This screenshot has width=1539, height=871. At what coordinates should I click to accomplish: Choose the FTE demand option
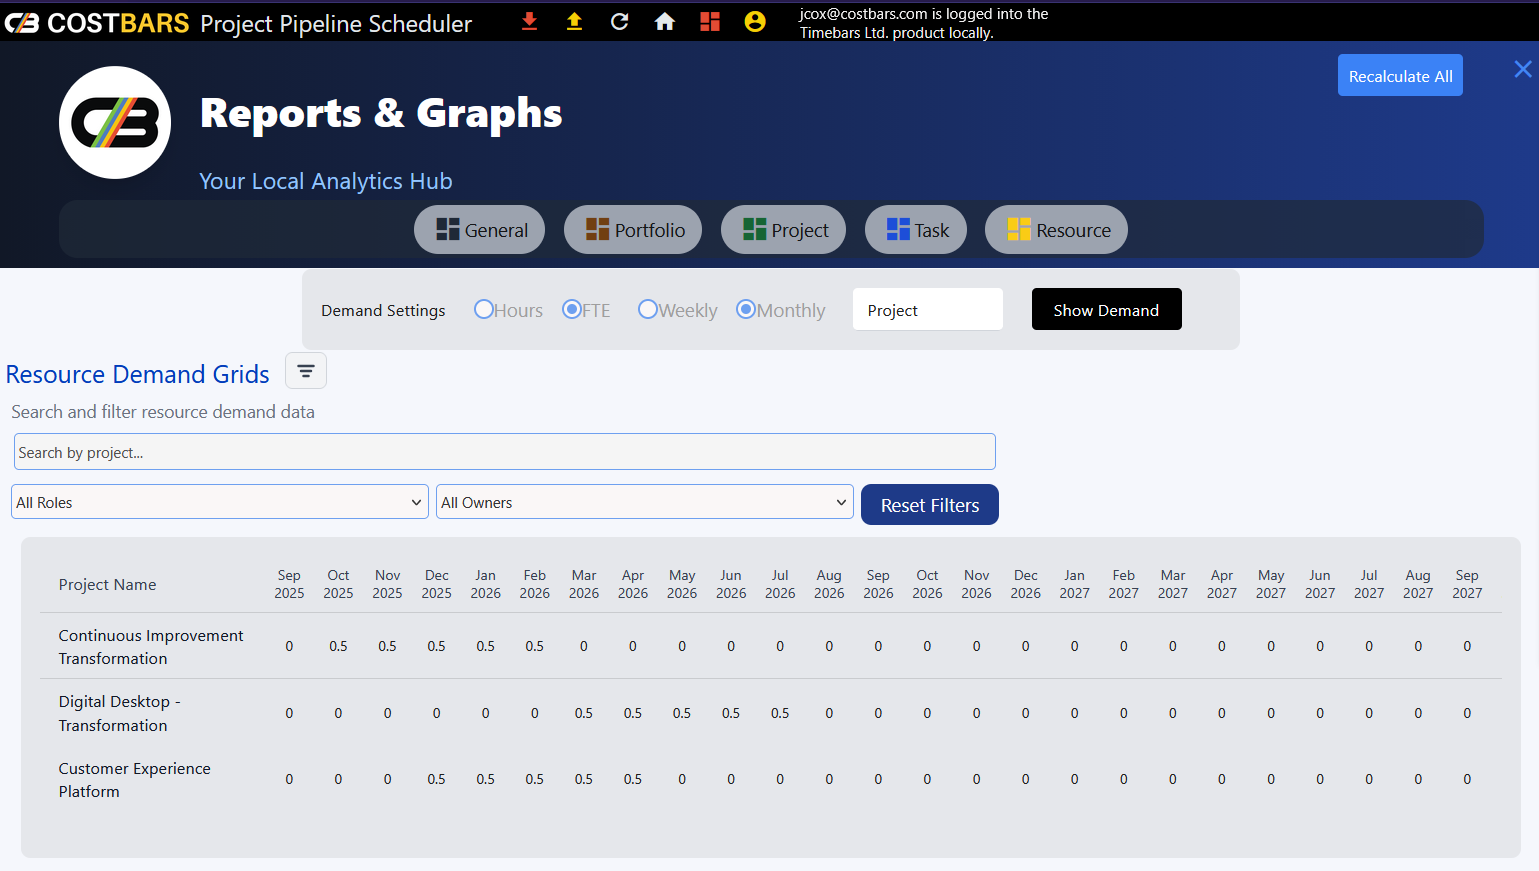572,310
